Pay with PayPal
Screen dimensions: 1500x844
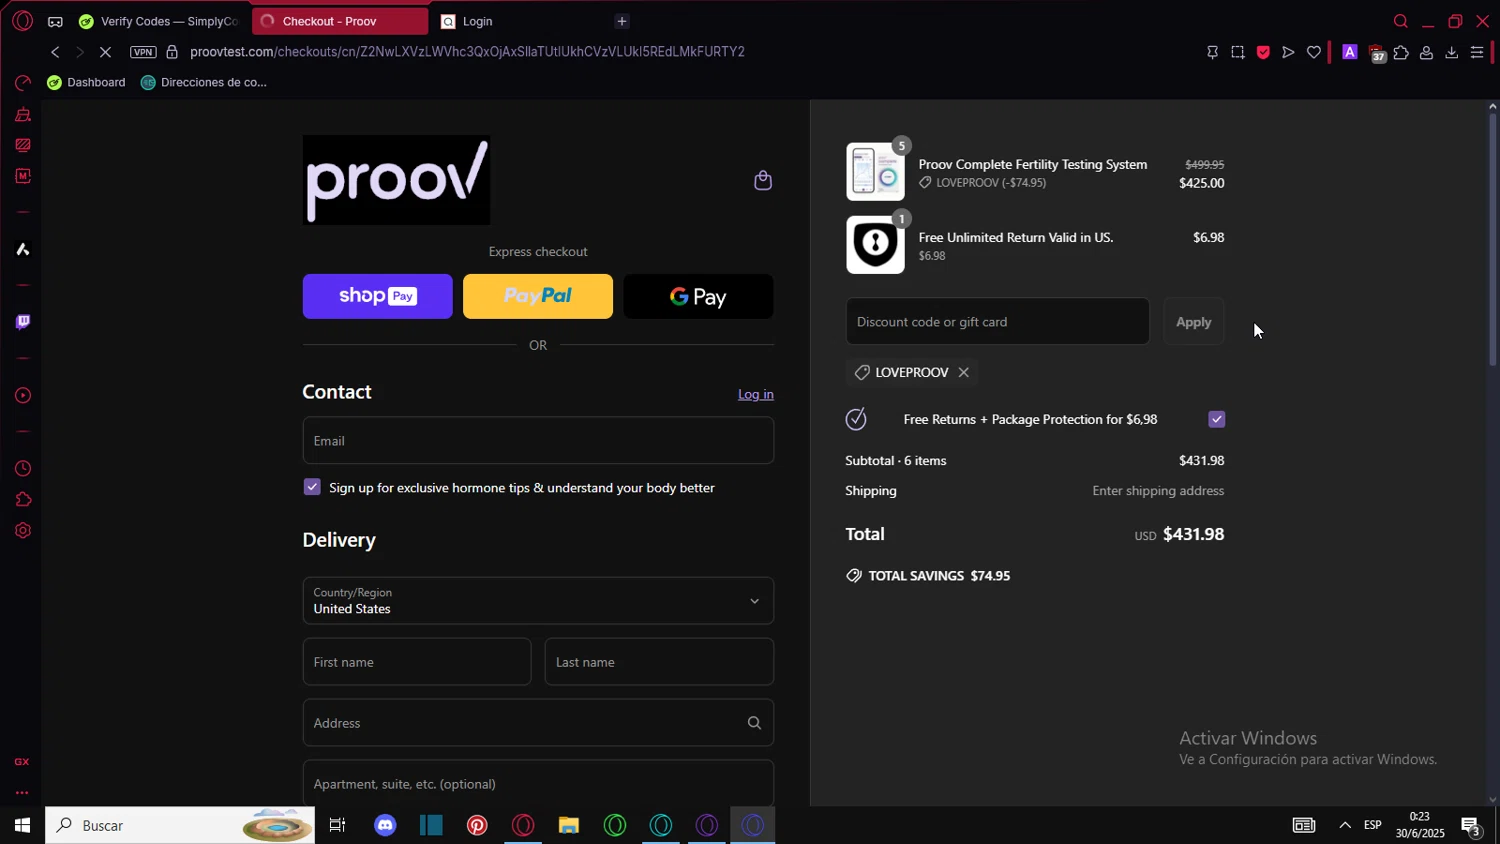coord(538,296)
